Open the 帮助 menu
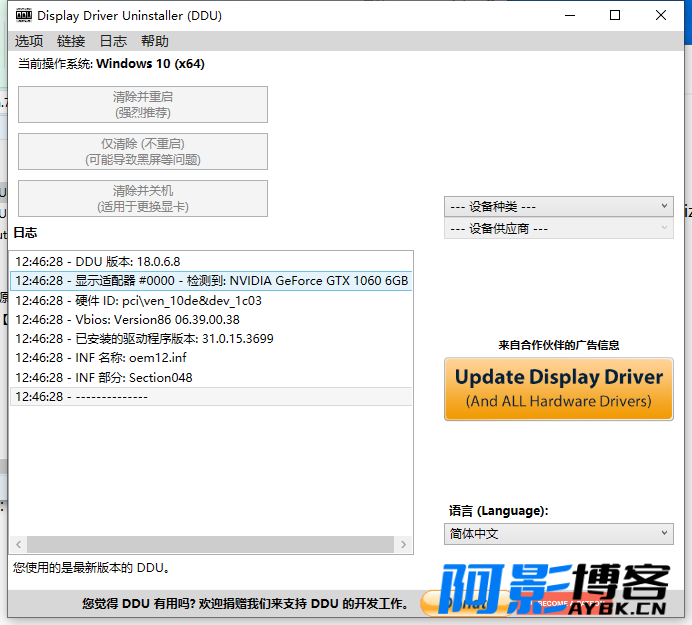This screenshot has height=625, width=692. 155,41
